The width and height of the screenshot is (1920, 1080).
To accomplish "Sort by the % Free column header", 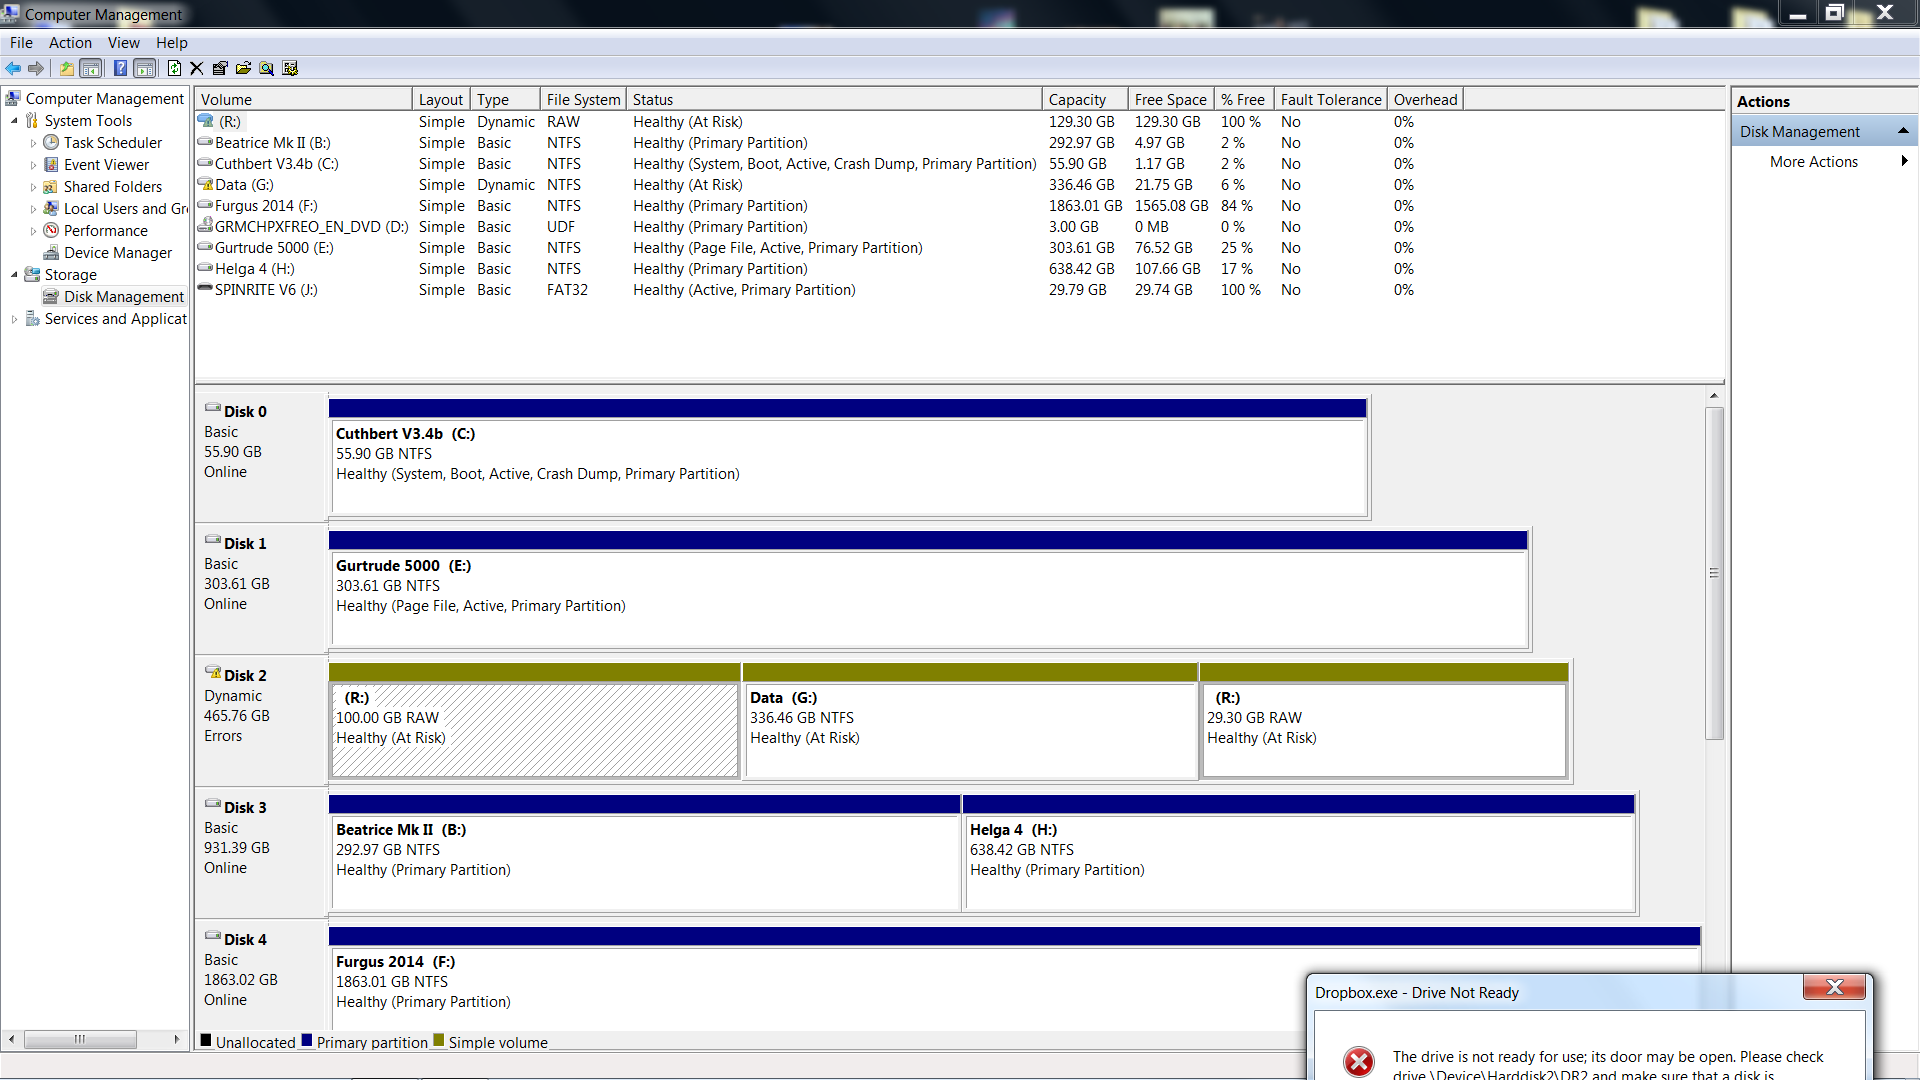I will coord(1244,99).
